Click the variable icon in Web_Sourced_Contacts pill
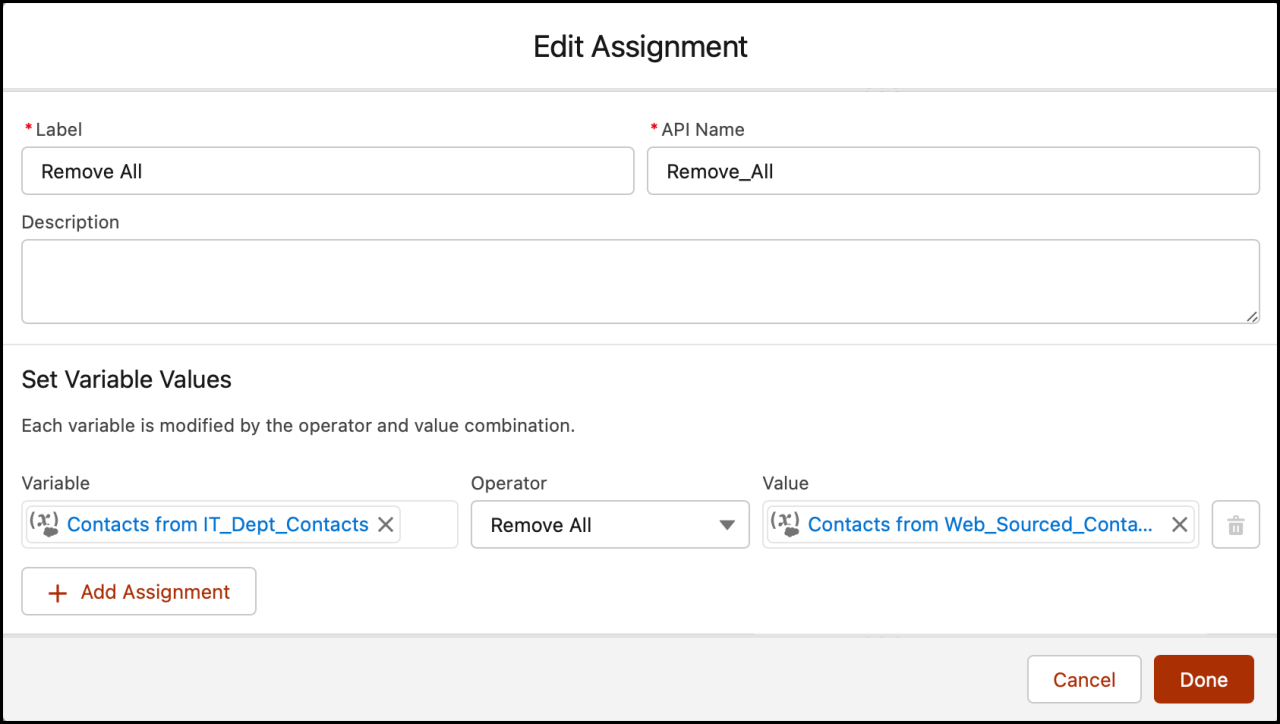1280x724 pixels. click(x=786, y=524)
